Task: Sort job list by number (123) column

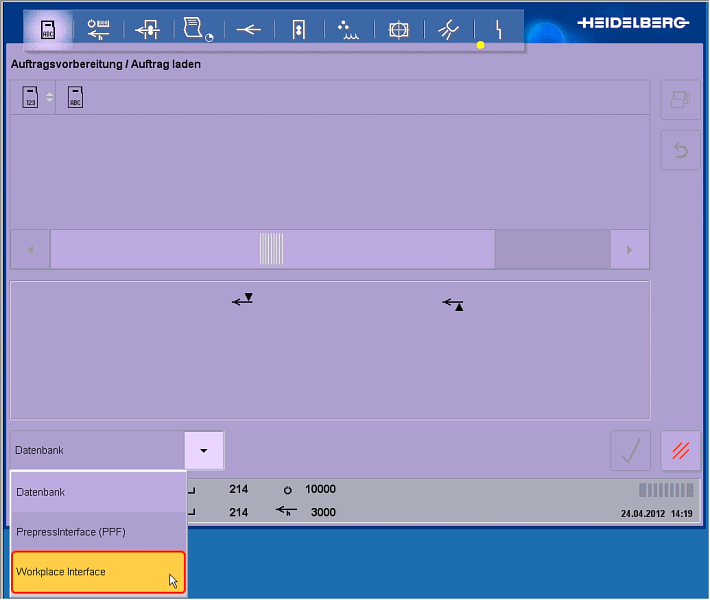Action: click(x=31, y=98)
